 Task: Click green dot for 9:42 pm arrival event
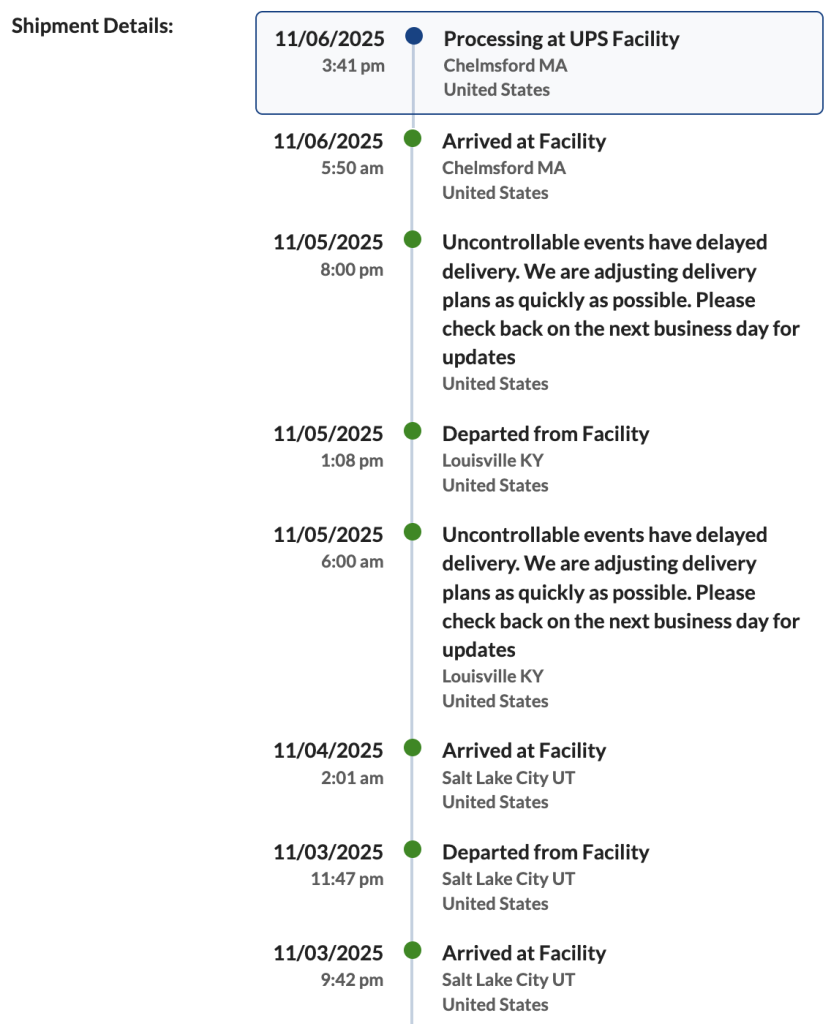412,951
